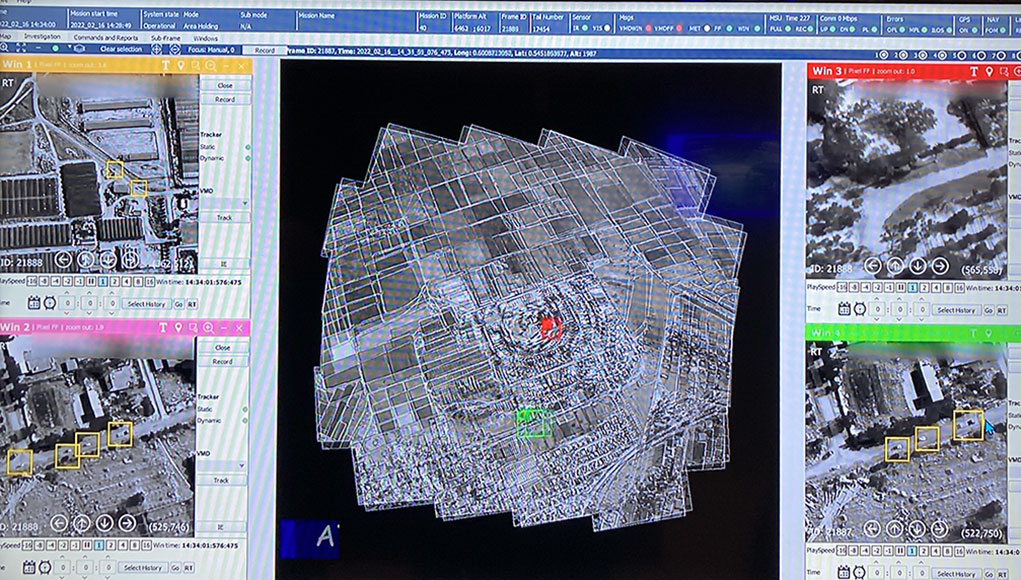
Task: Click Select History in Win 2
Action: coord(145,567)
